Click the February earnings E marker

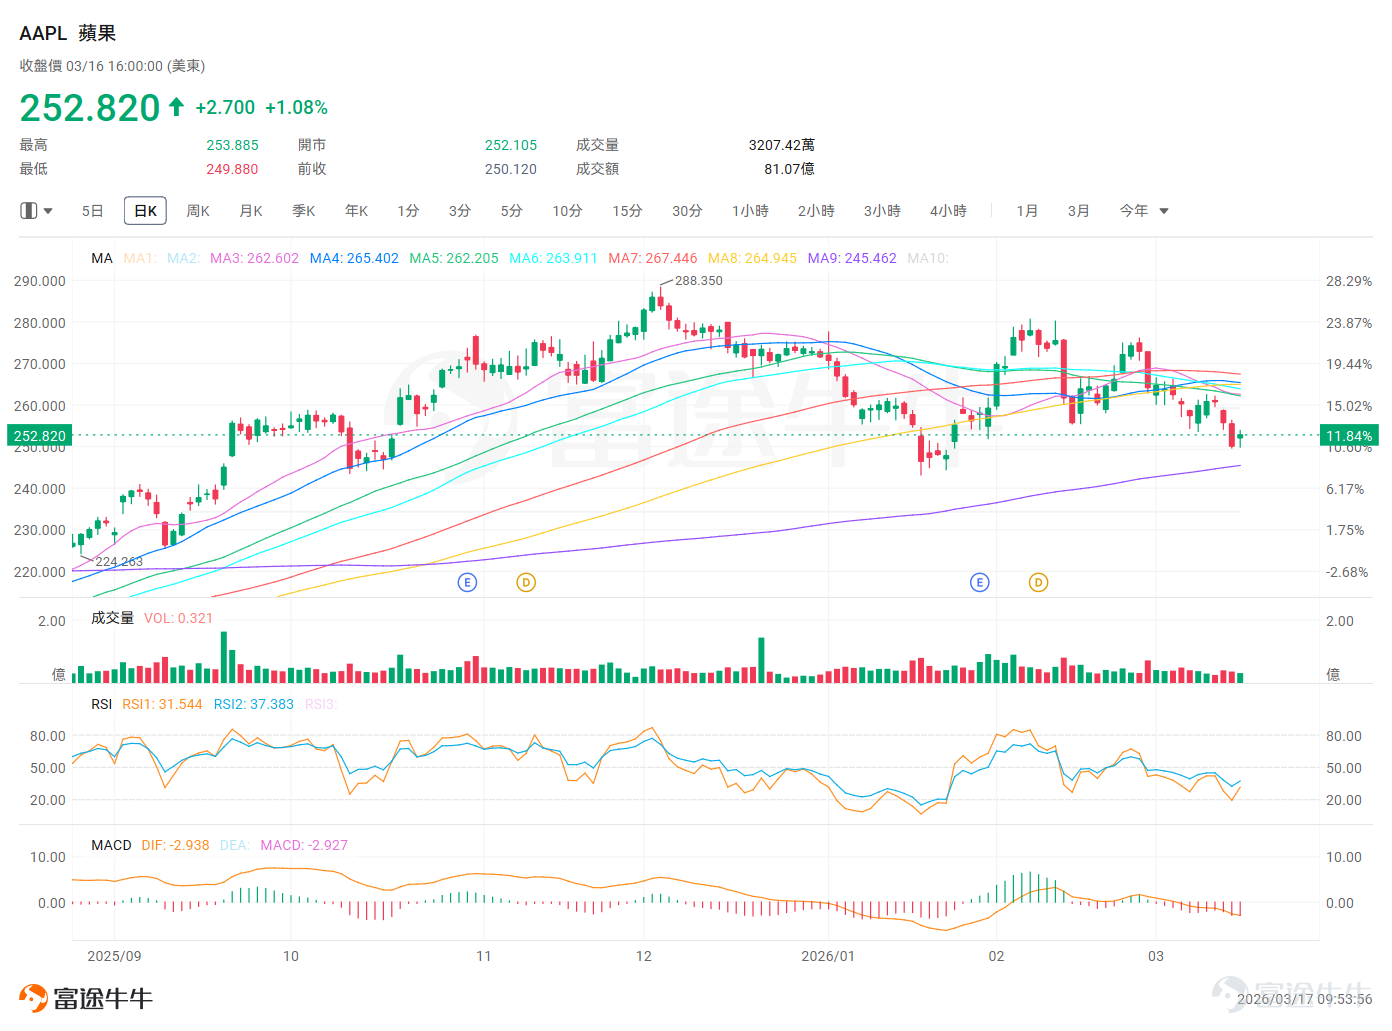click(x=980, y=582)
